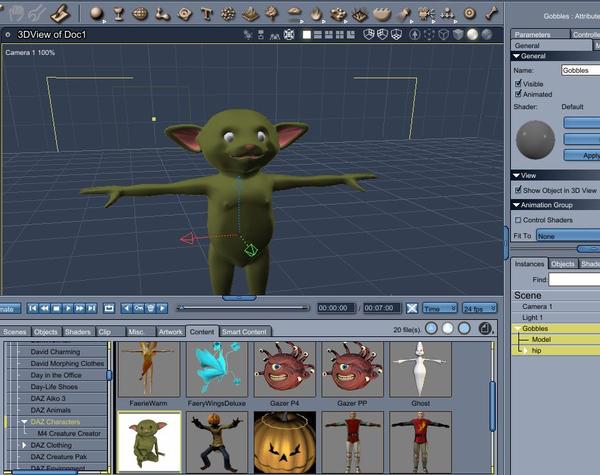Select the Model item under Gobbles

541,340
